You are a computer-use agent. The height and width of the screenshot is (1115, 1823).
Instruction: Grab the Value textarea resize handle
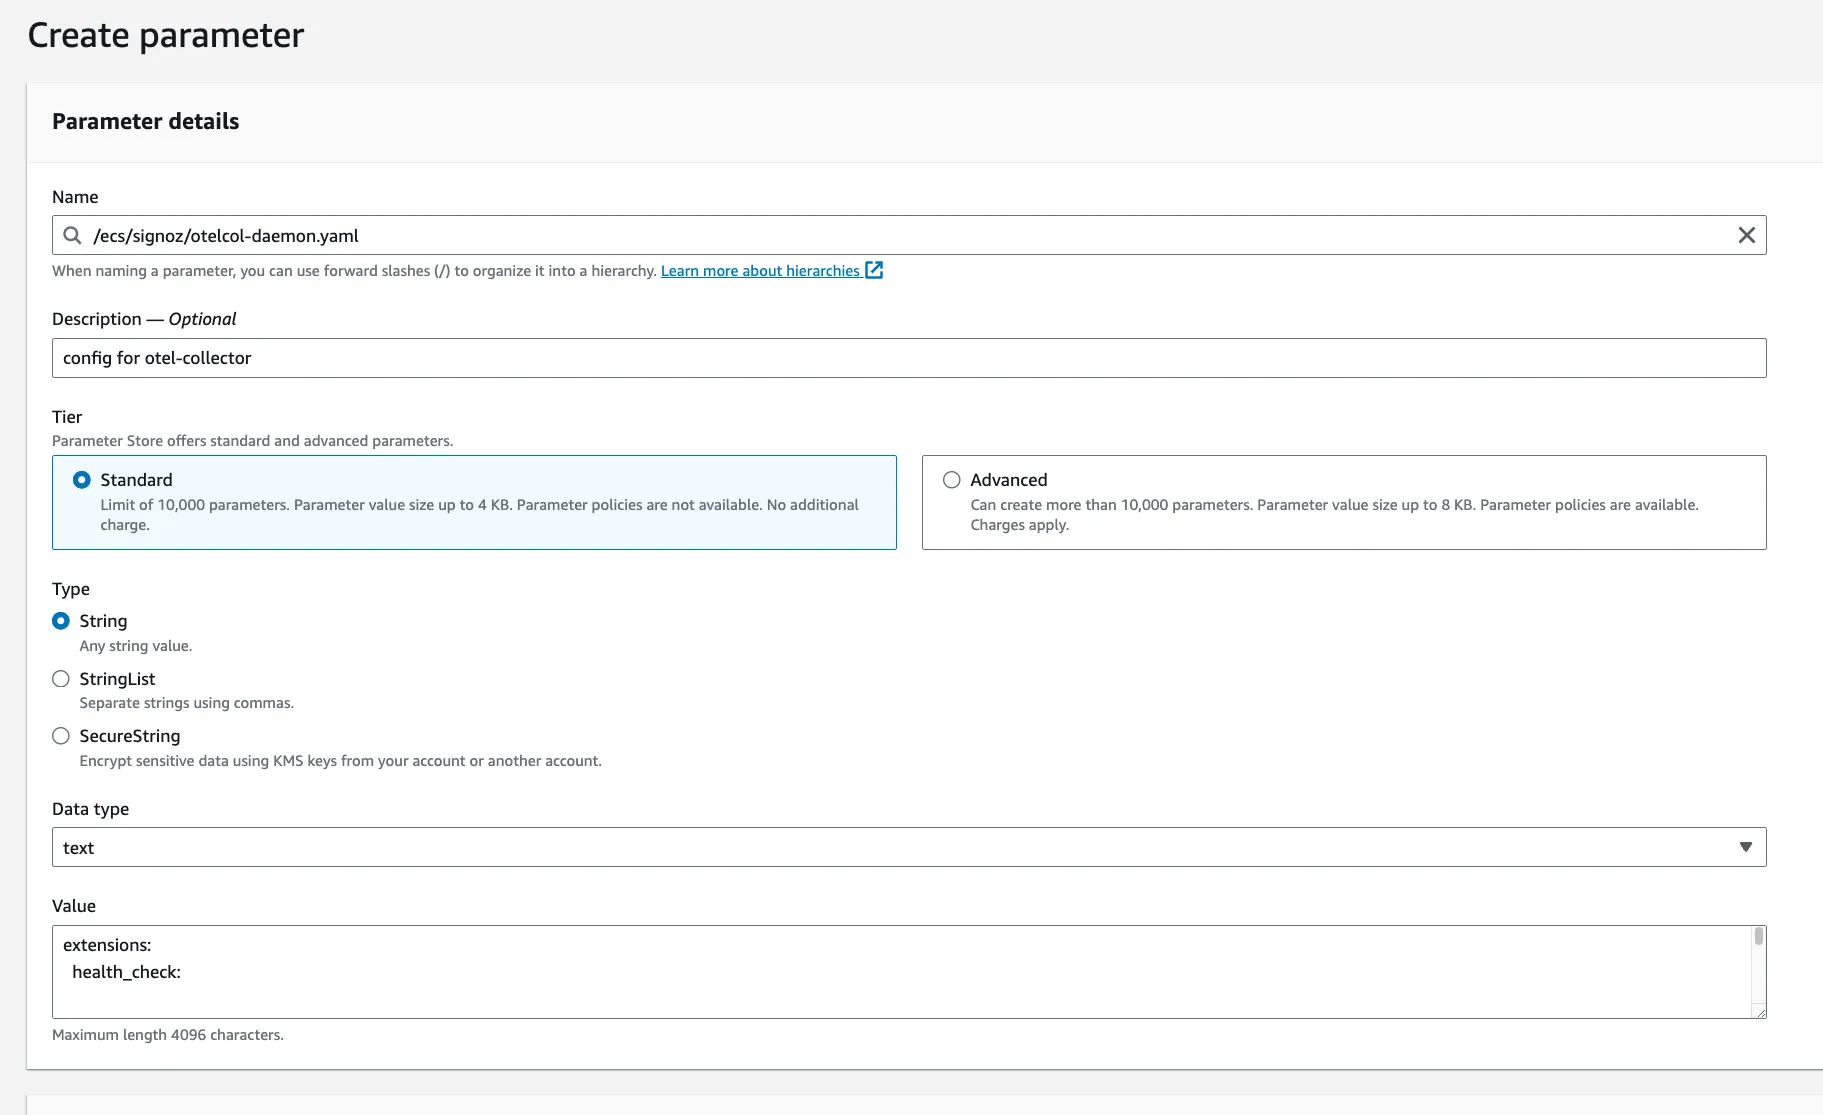coord(1760,1012)
